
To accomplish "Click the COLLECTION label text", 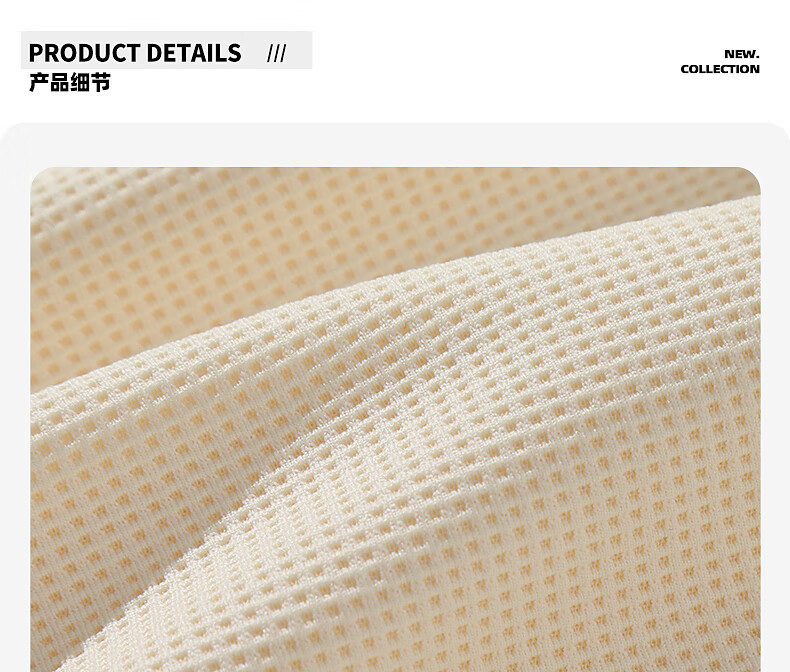I will tap(720, 69).
